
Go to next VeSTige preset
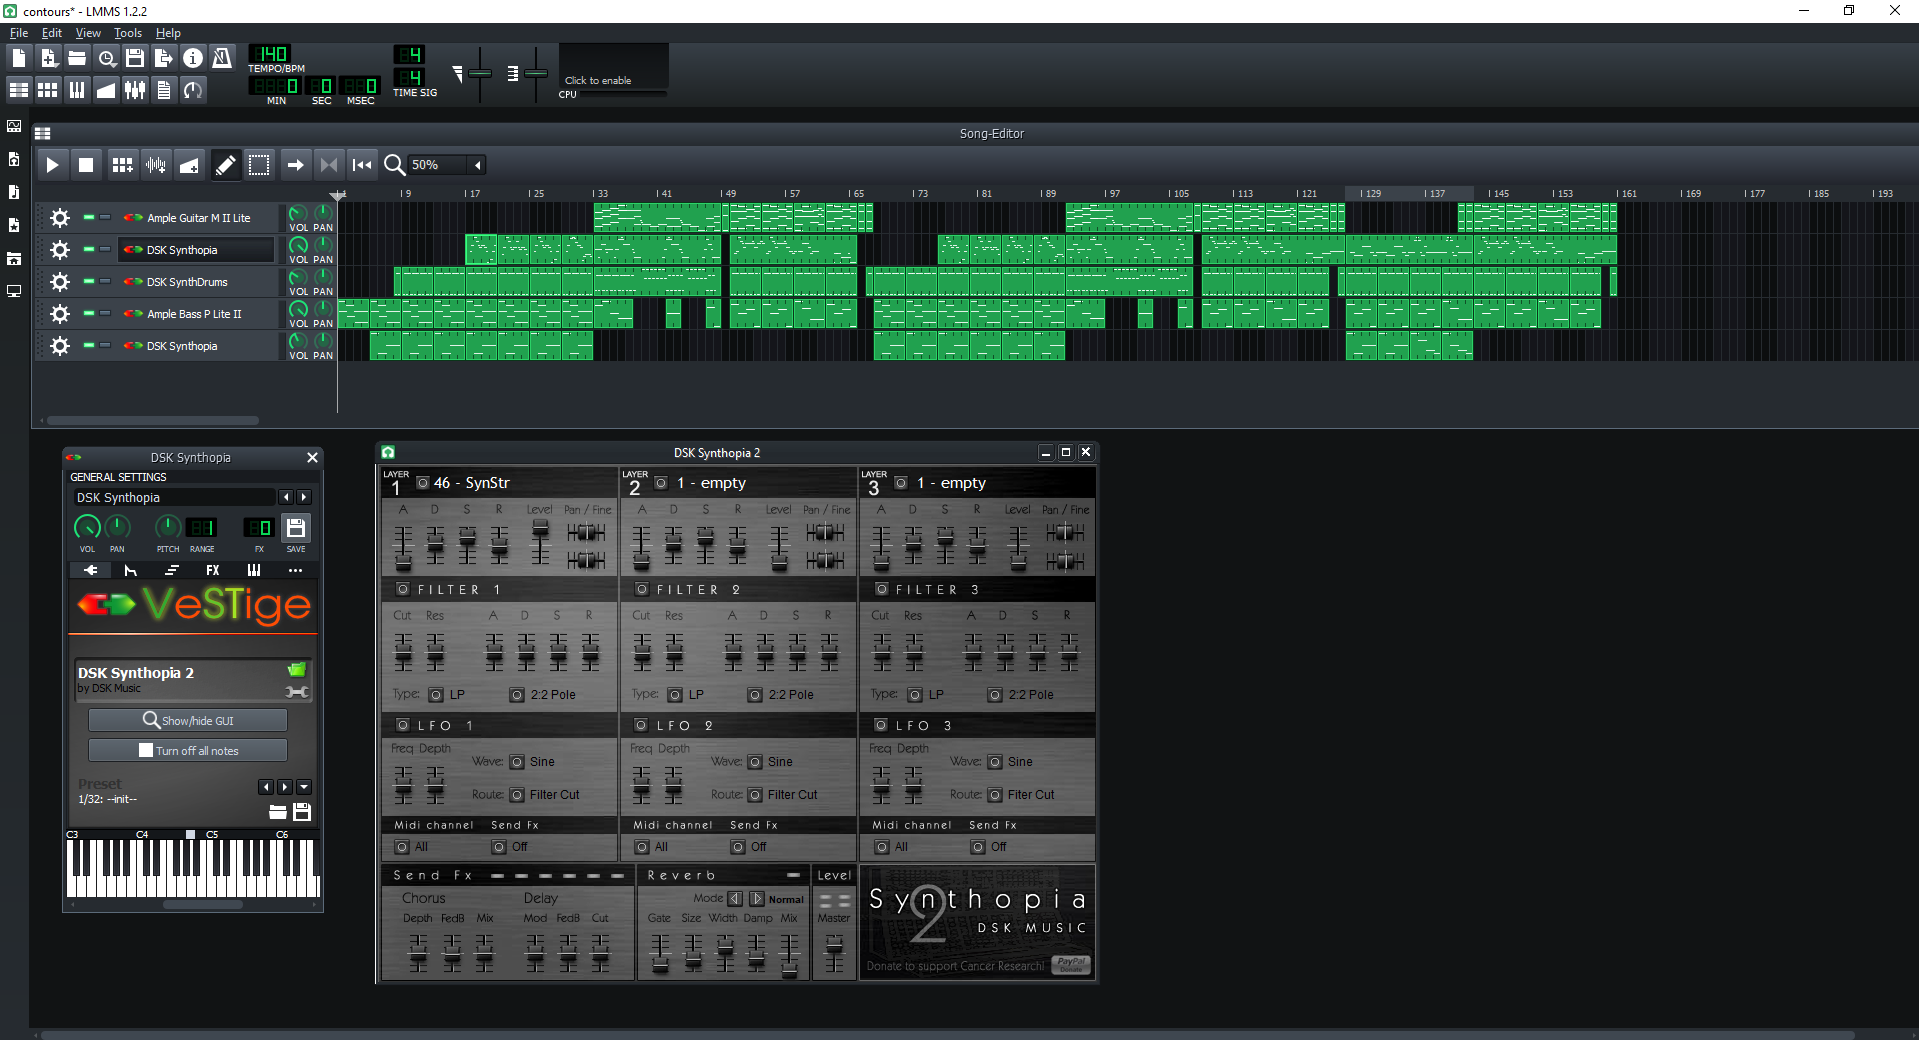tap(285, 787)
